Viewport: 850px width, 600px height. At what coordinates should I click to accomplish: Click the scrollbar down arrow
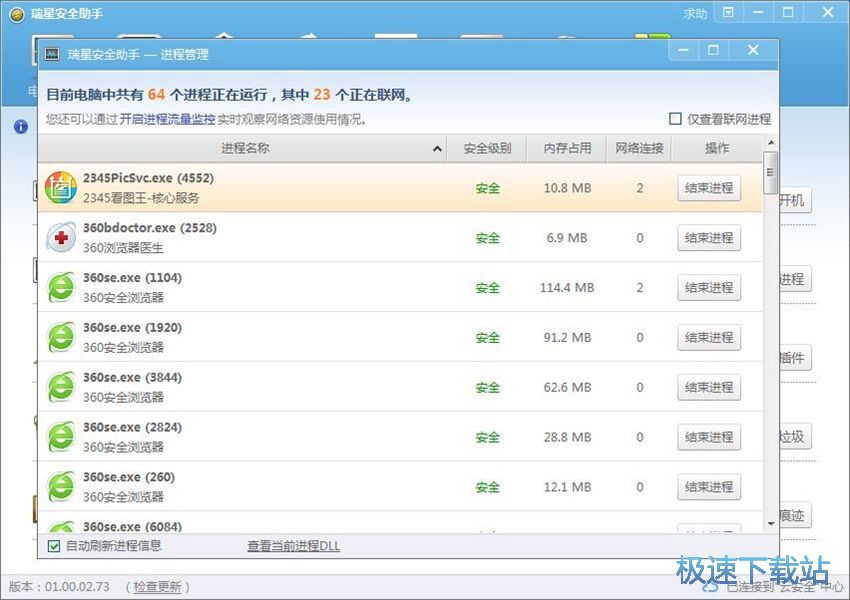(x=771, y=524)
